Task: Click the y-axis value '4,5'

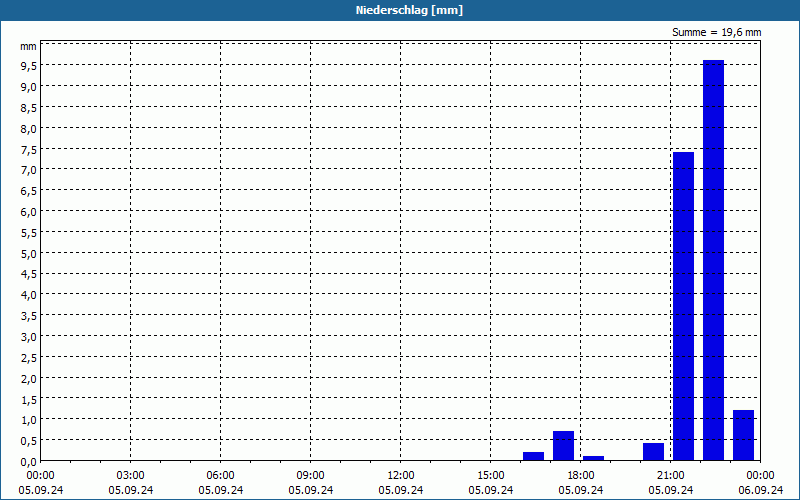Action: click(x=29, y=274)
